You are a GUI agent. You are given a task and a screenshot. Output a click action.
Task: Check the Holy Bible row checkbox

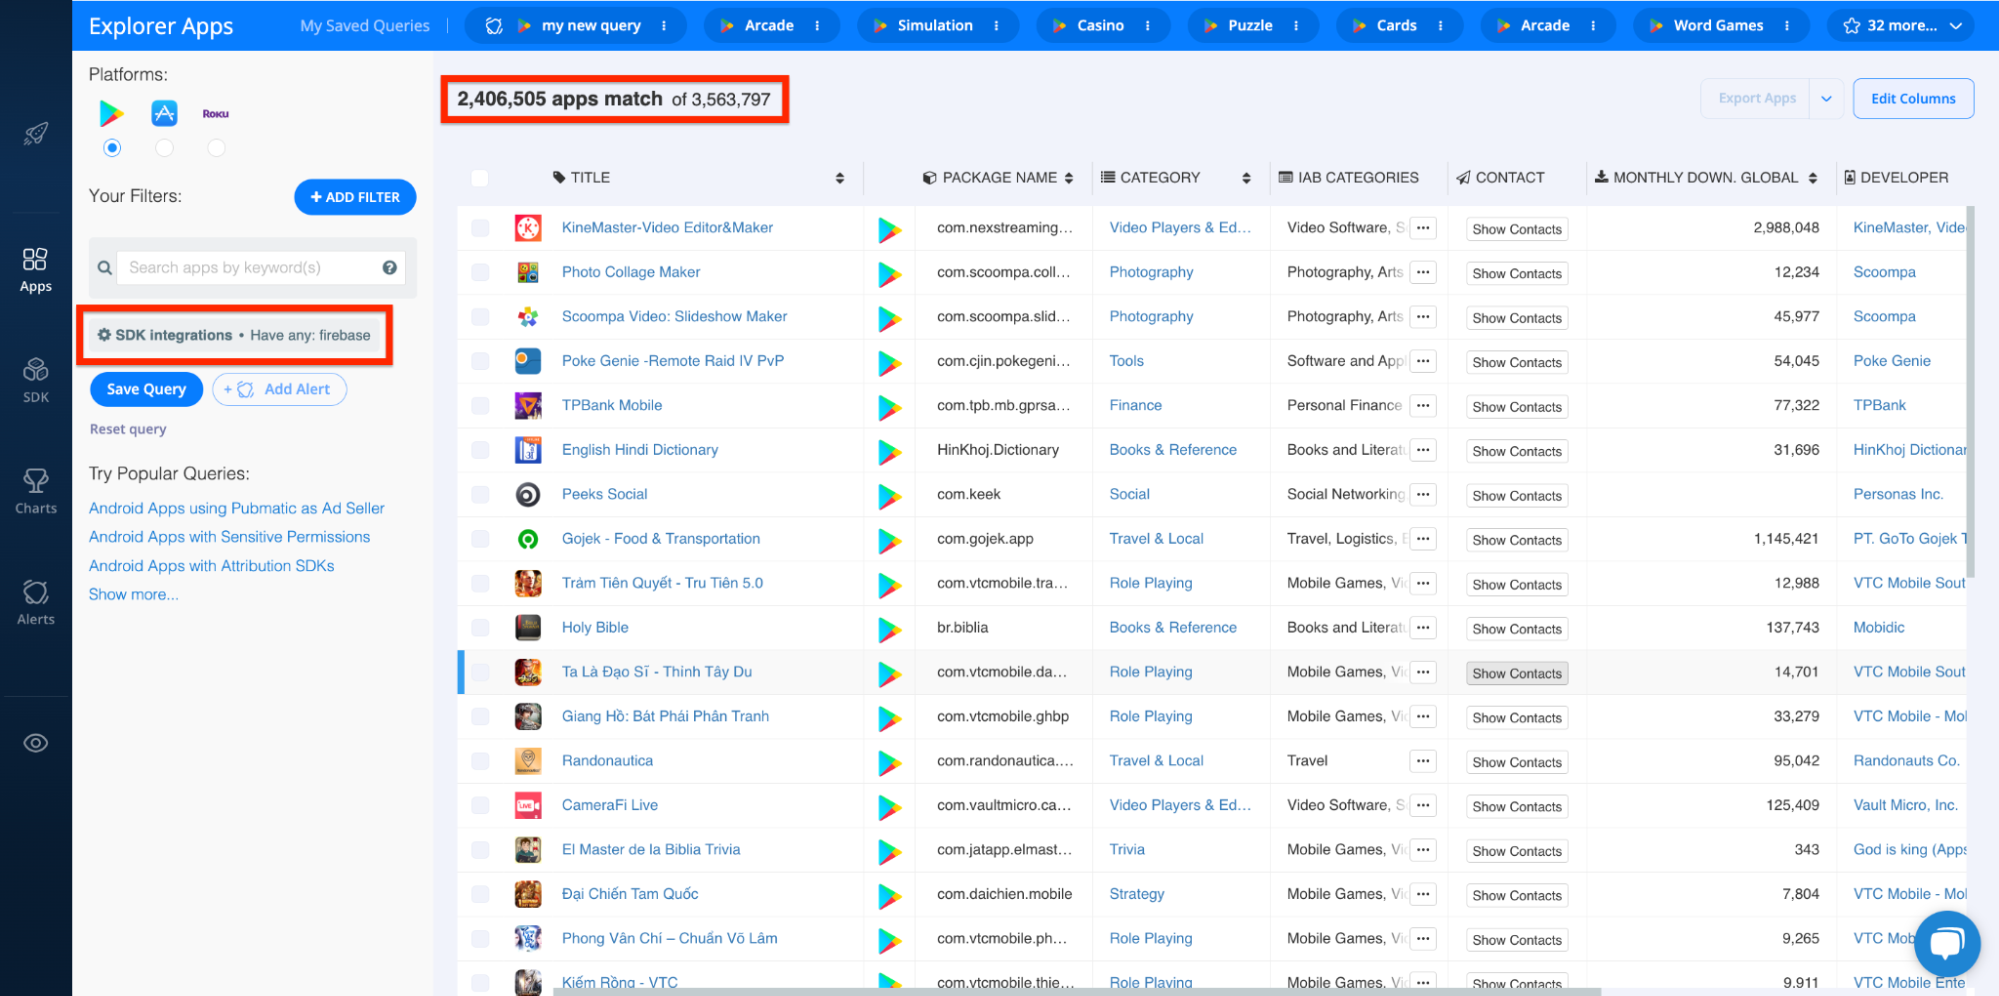480,628
